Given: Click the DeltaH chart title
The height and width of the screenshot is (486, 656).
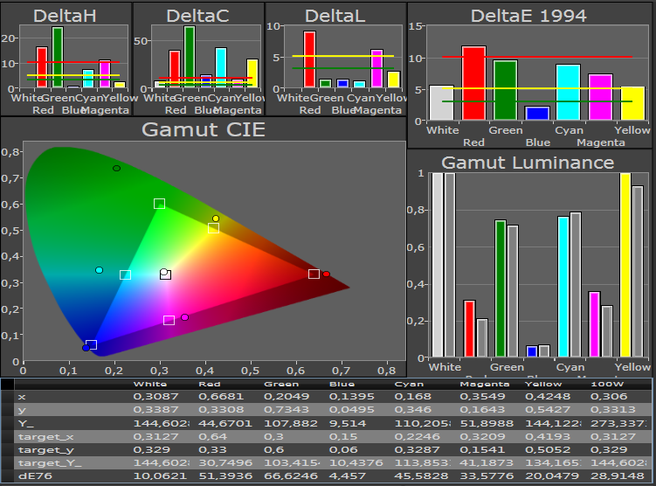Looking at the screenshot, I should [x=65, y=16].
